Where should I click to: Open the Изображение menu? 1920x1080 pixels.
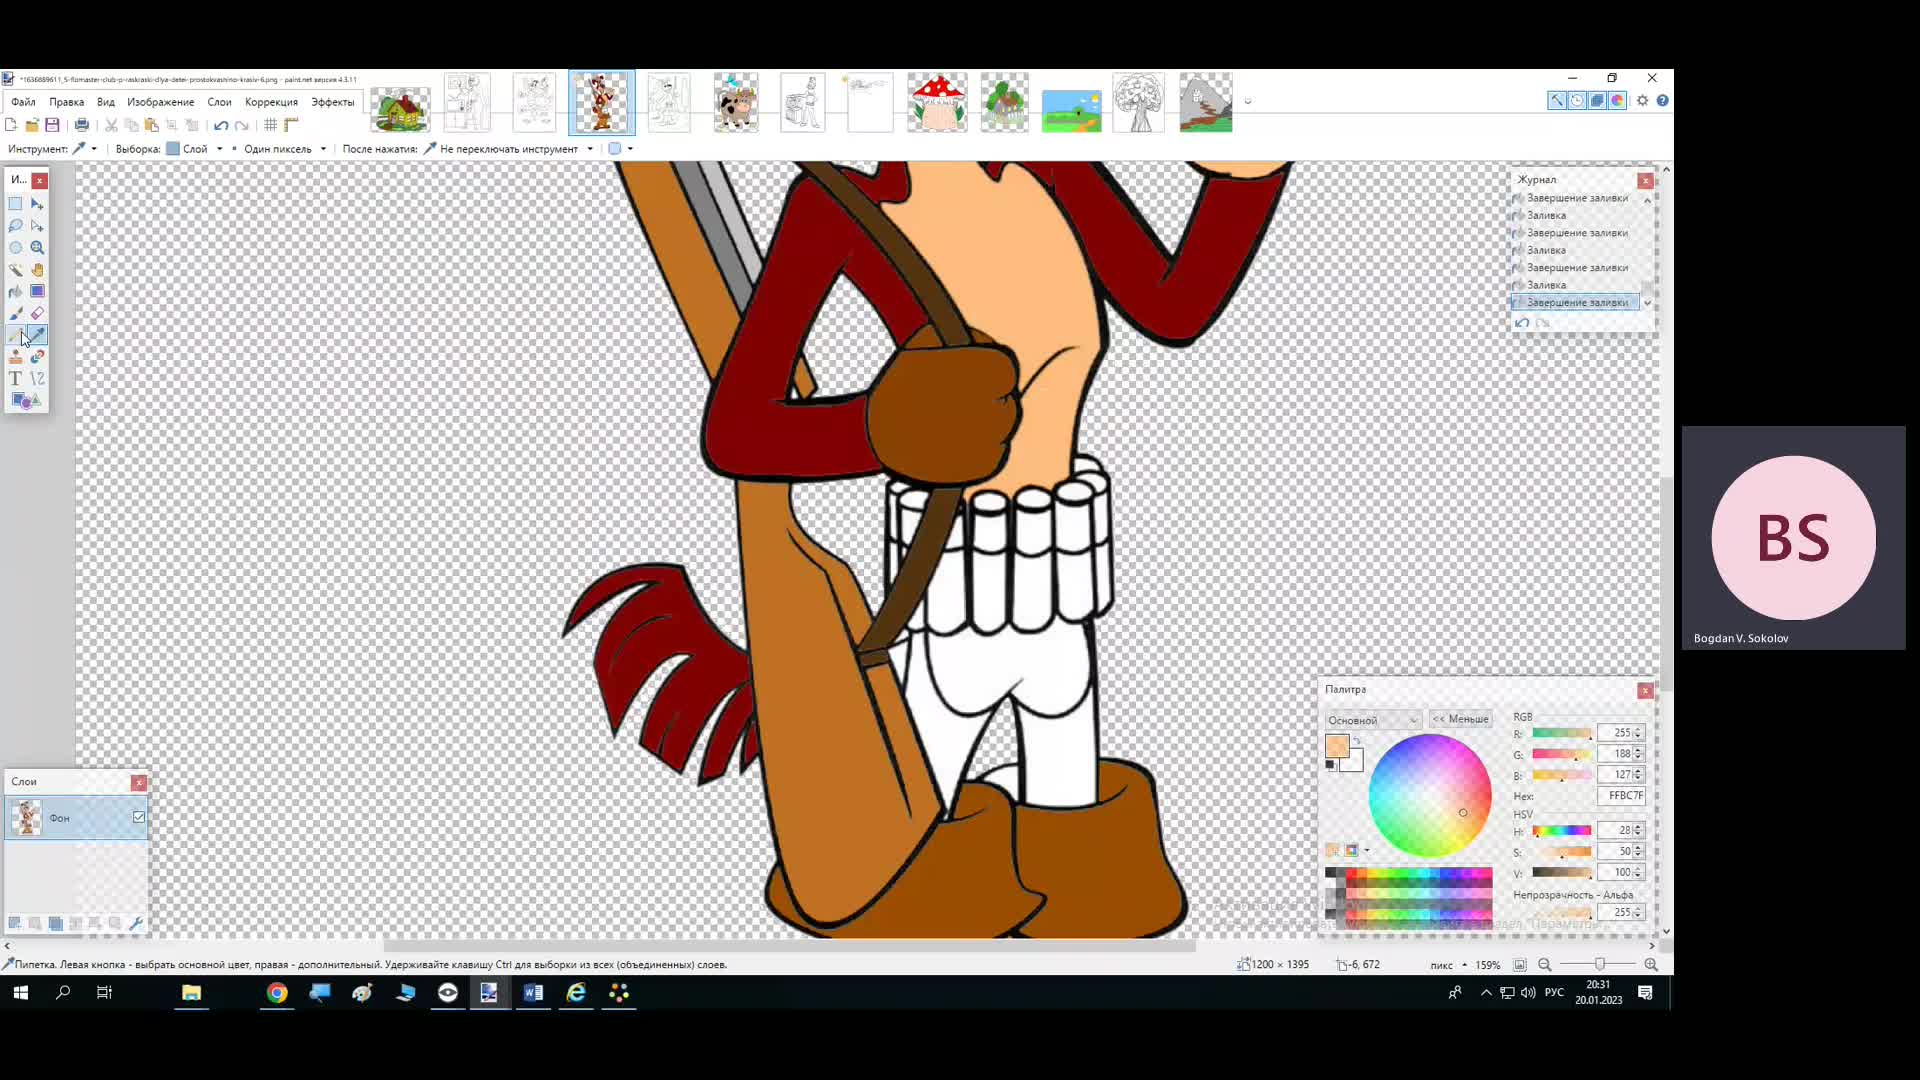click(161, 102)
